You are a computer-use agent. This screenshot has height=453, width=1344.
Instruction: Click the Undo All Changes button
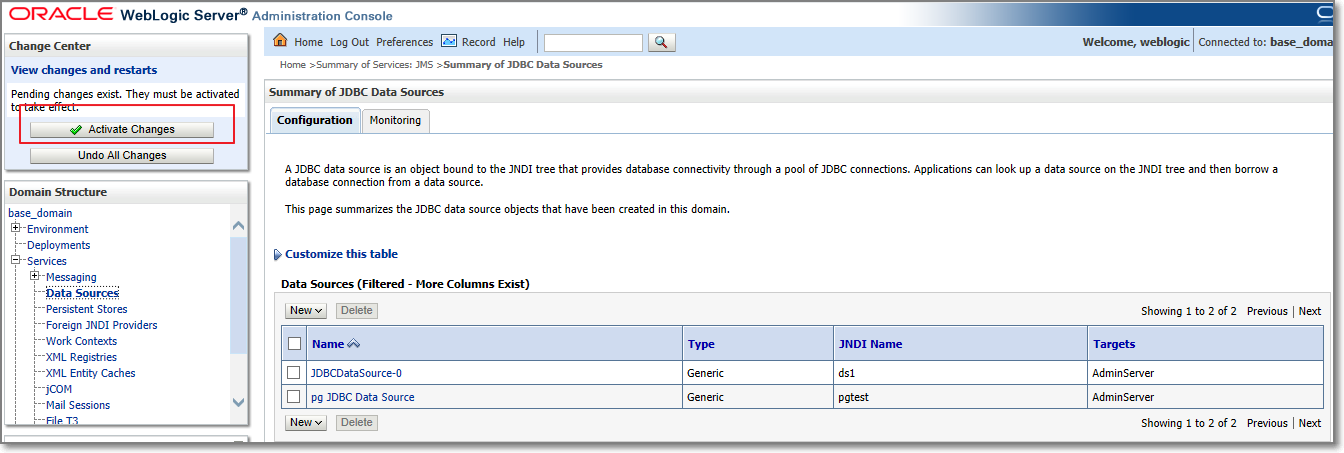click(x=122, y=156)
